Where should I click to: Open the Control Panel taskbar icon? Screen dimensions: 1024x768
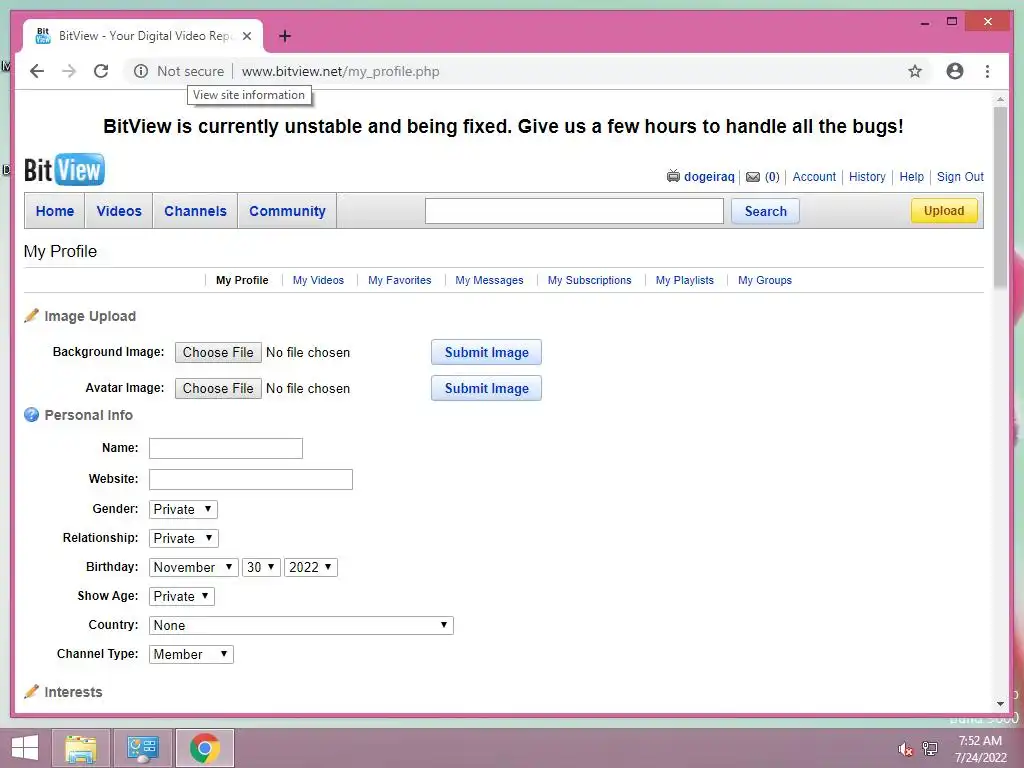[143, 748]
